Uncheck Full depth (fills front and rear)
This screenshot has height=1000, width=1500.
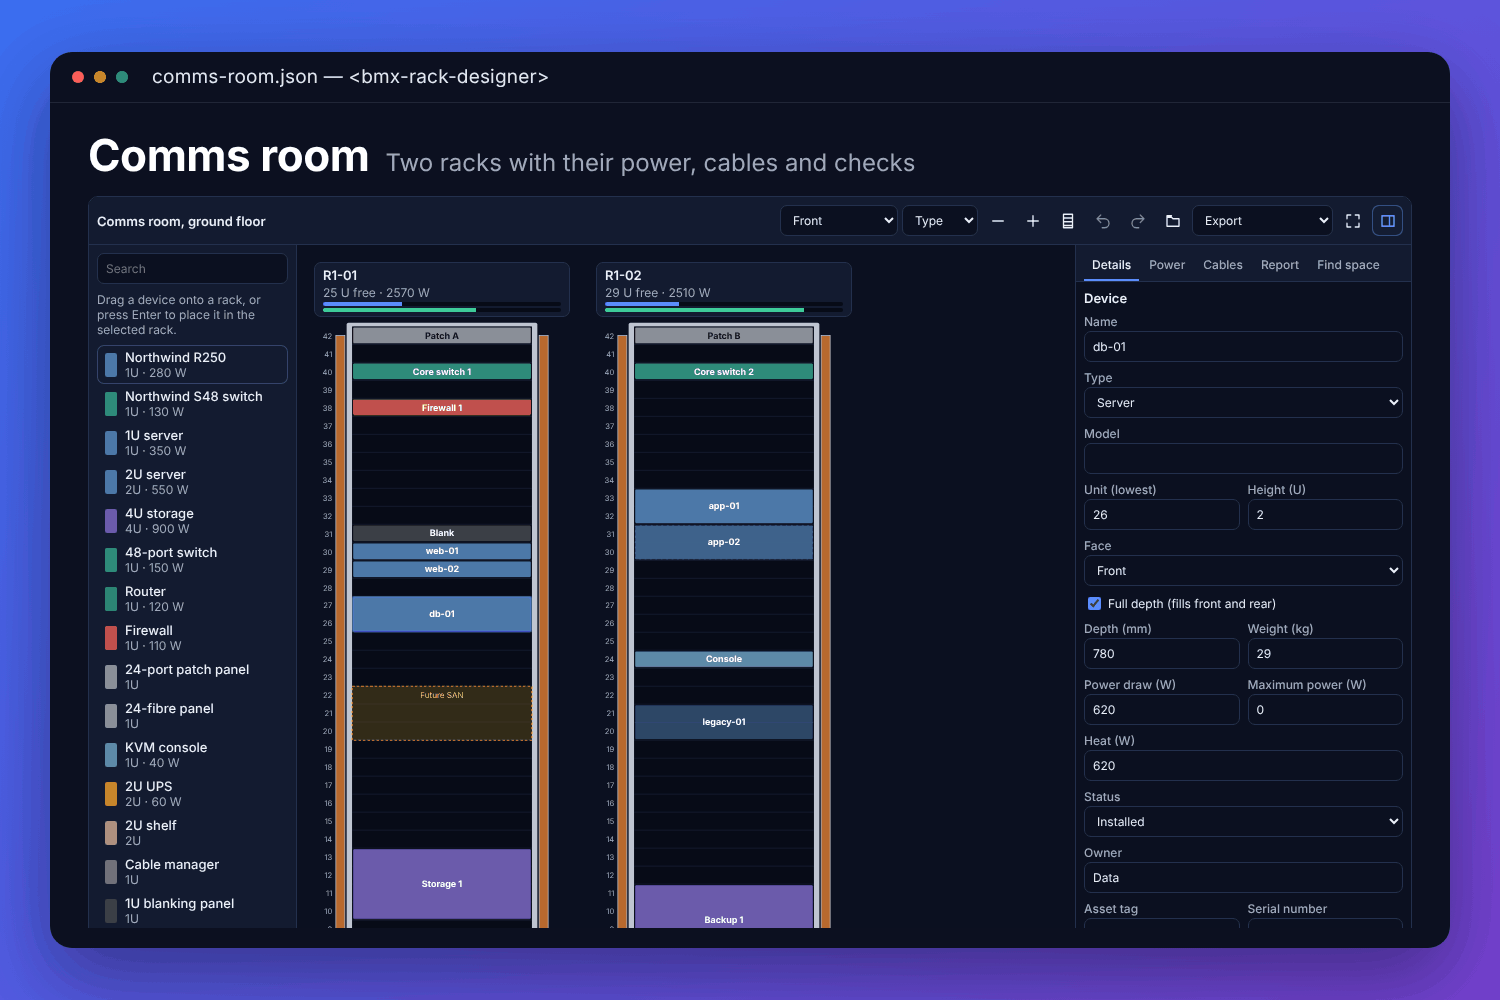(1095, 604)
